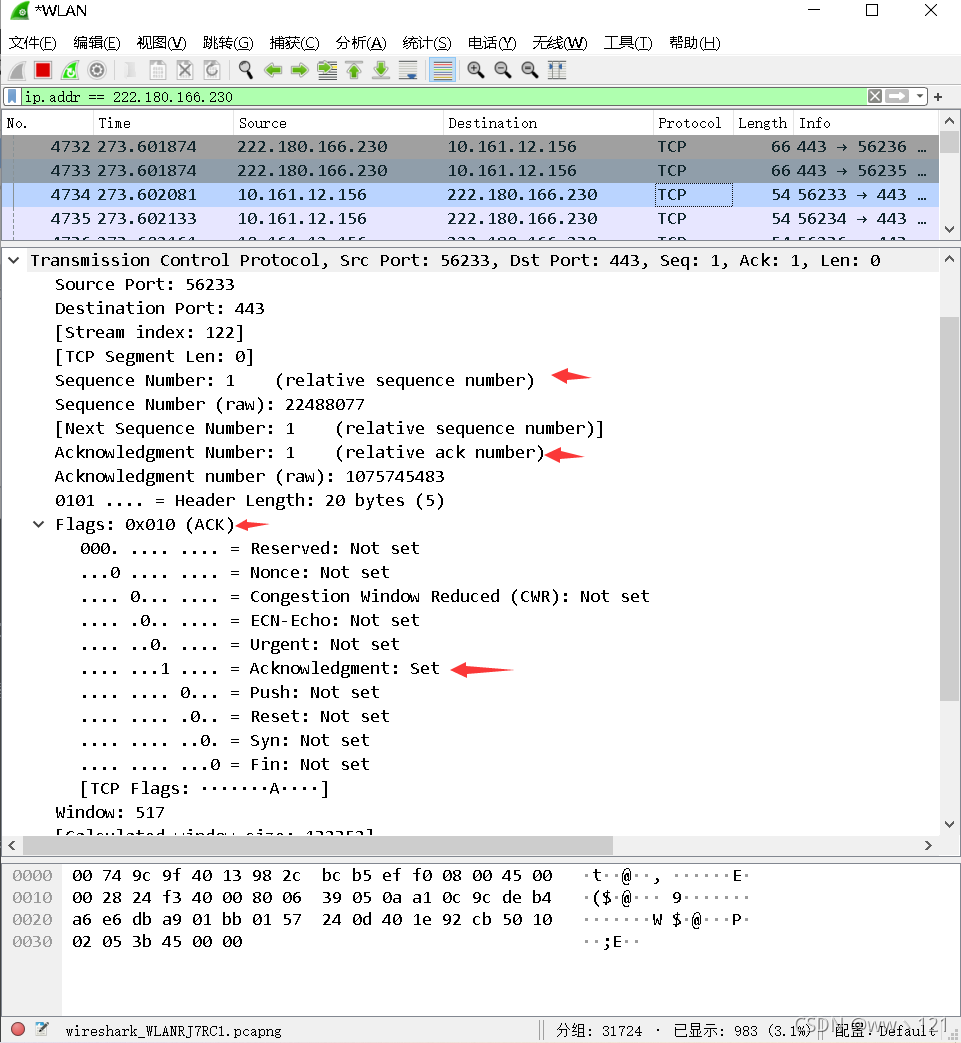Clear the display filter with X button

[875, 97]
